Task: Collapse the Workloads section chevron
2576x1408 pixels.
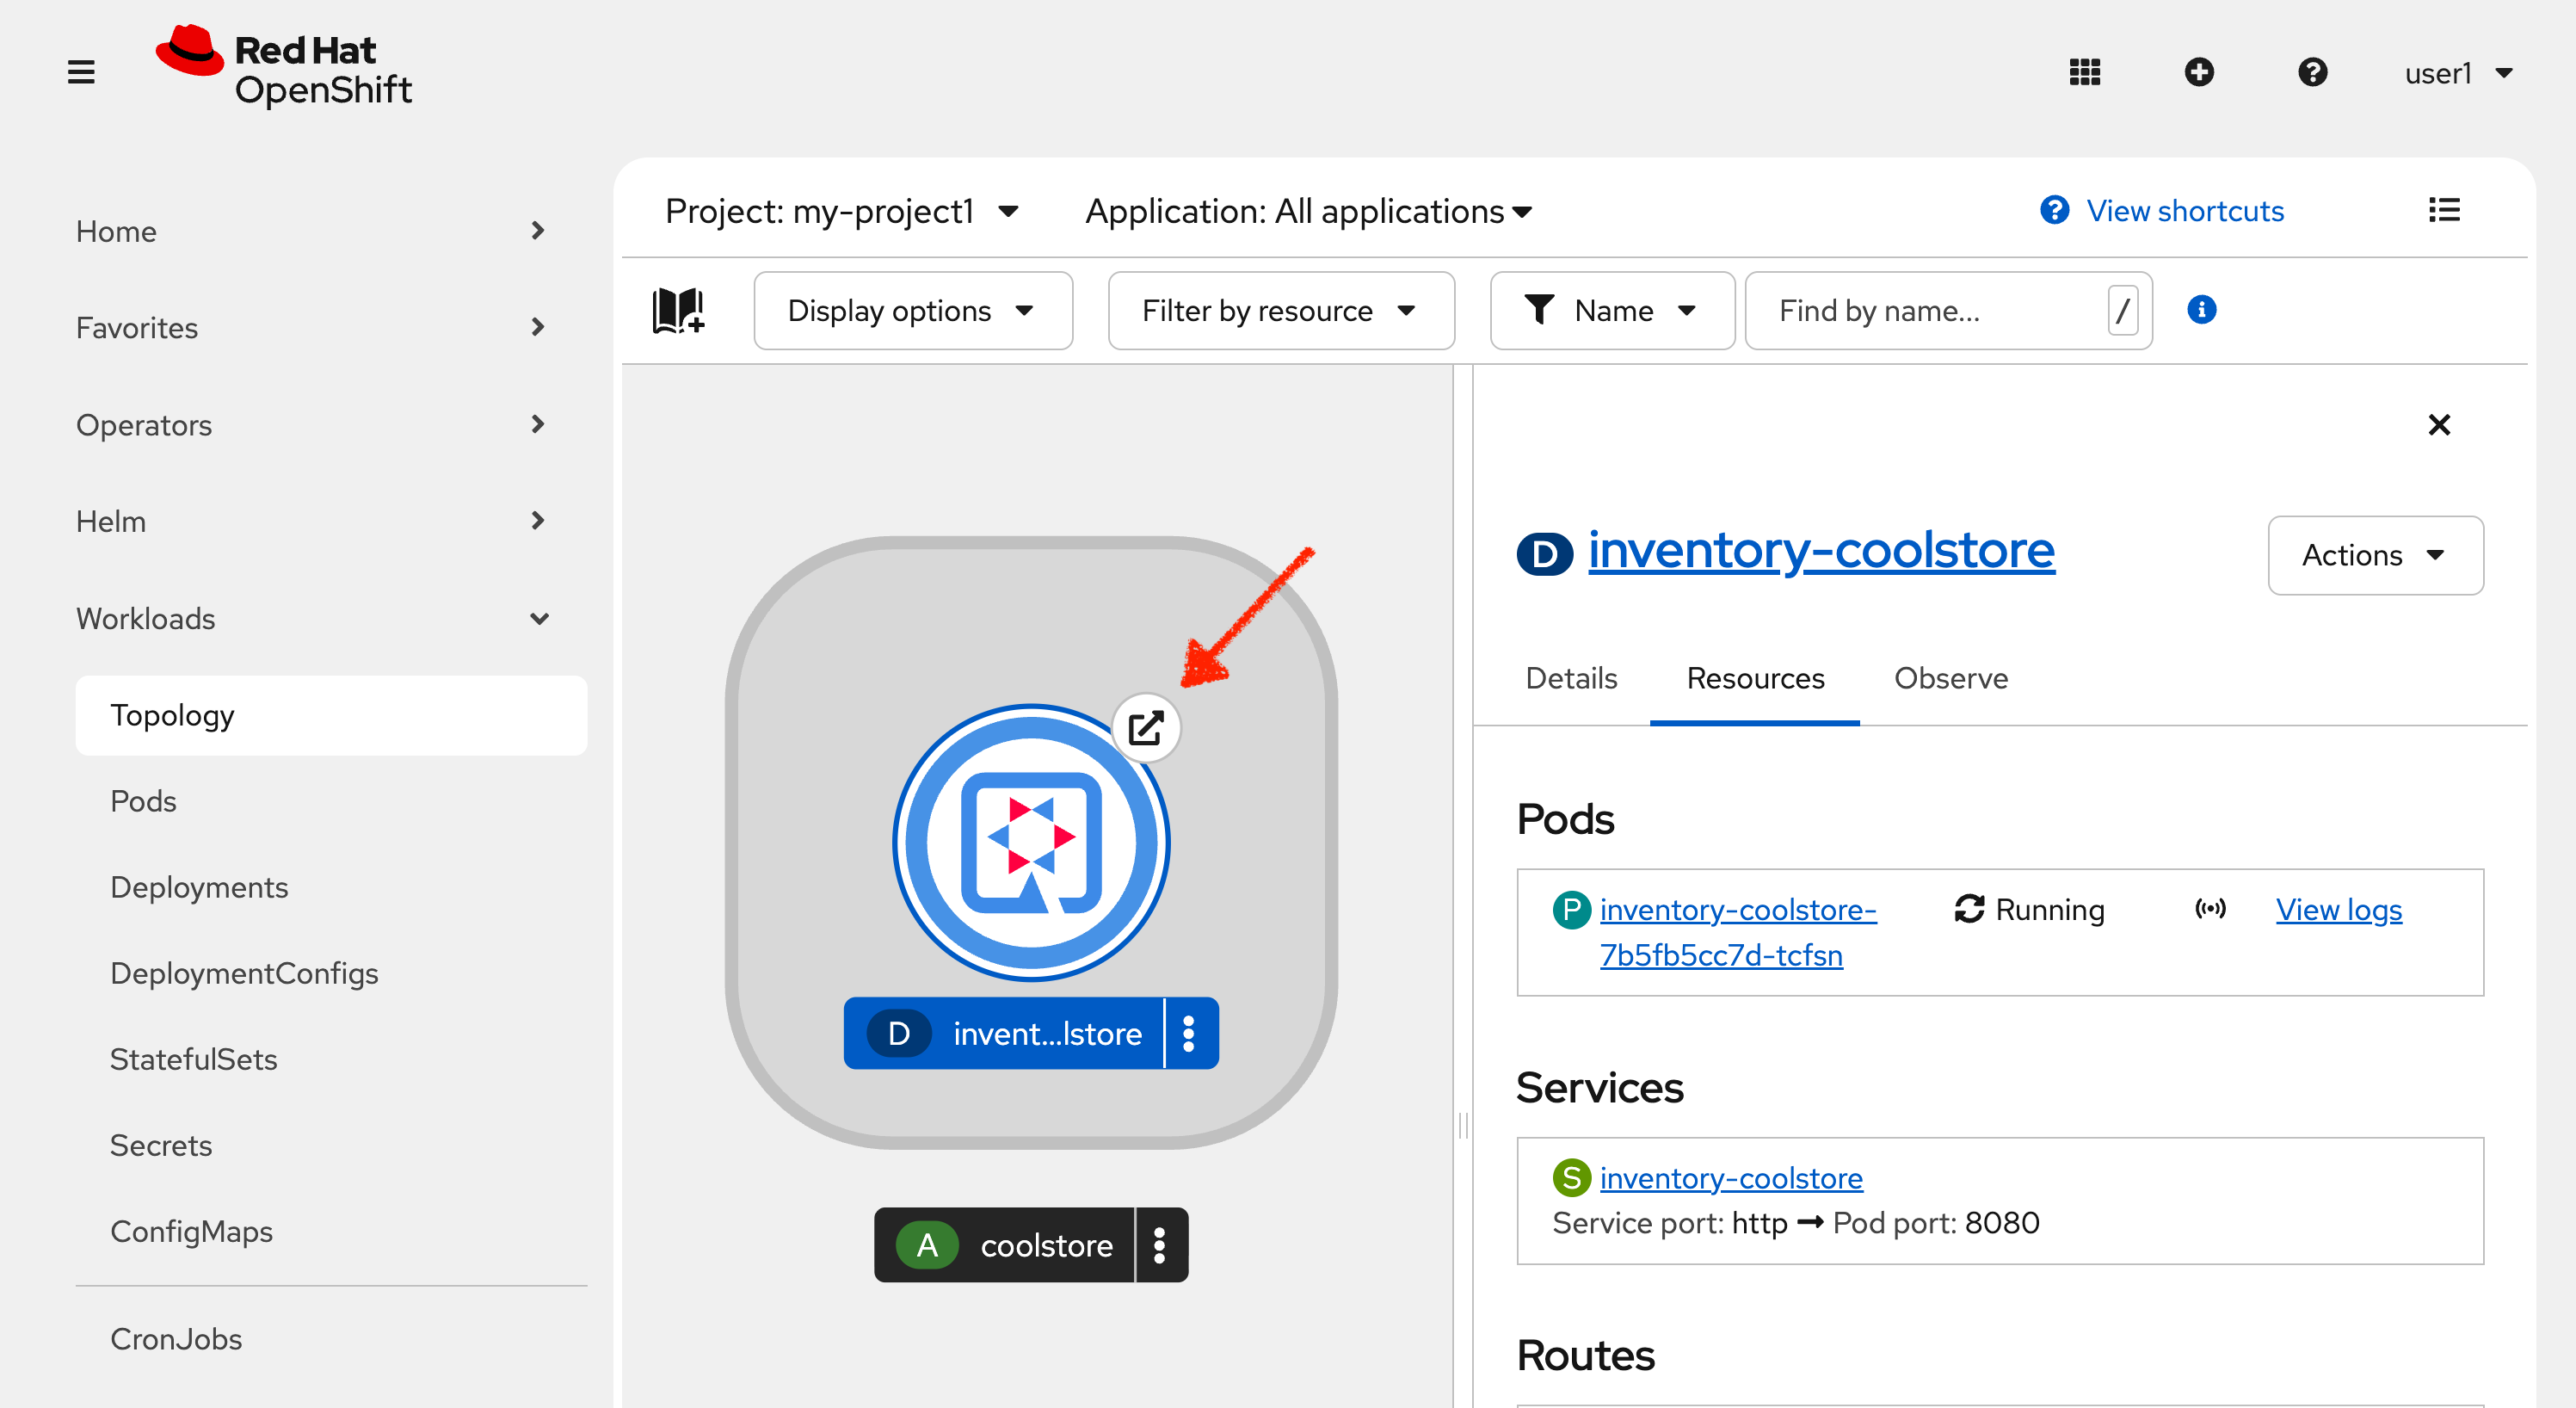Action: point(539,618)
